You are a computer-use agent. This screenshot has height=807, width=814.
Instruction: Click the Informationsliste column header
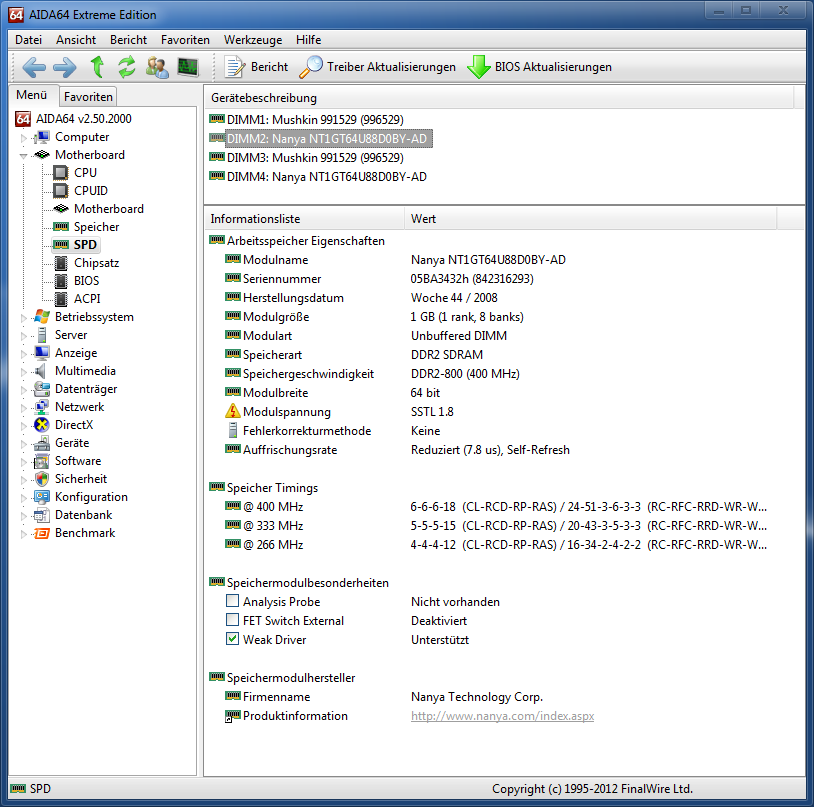click(x=304, y=219)
